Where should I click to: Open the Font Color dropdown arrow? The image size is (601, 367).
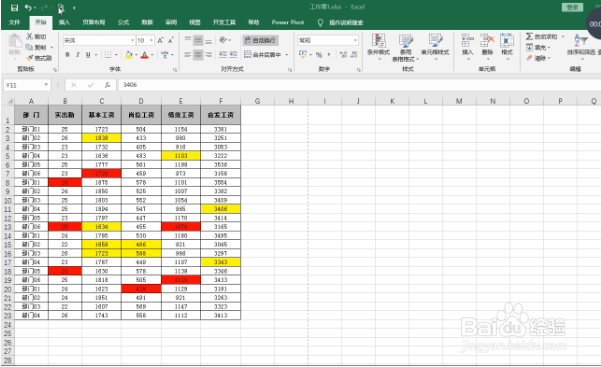coord(152,55)
